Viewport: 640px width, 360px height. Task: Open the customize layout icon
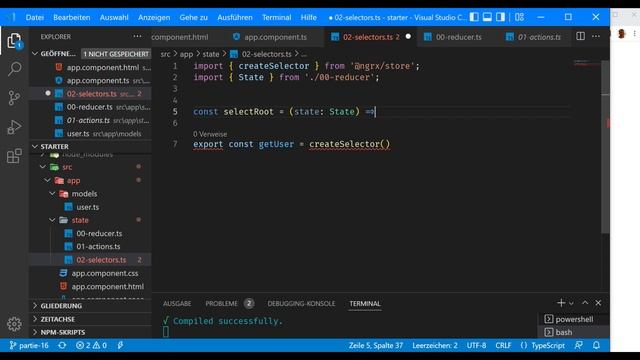(519, 17)
